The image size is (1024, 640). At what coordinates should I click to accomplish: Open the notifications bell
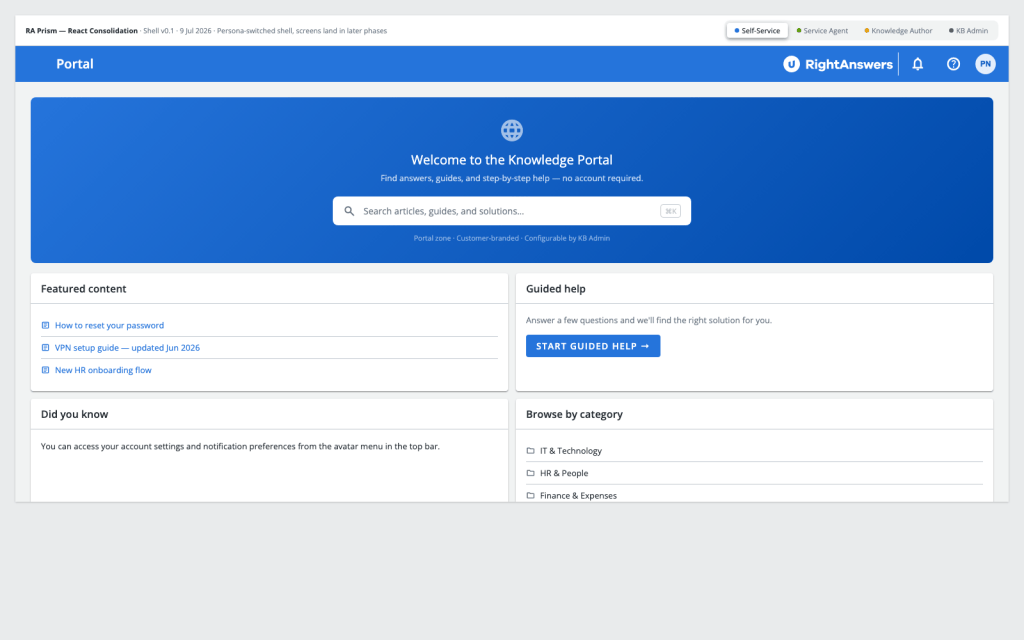pyautogui.click(x=918, y=64)
